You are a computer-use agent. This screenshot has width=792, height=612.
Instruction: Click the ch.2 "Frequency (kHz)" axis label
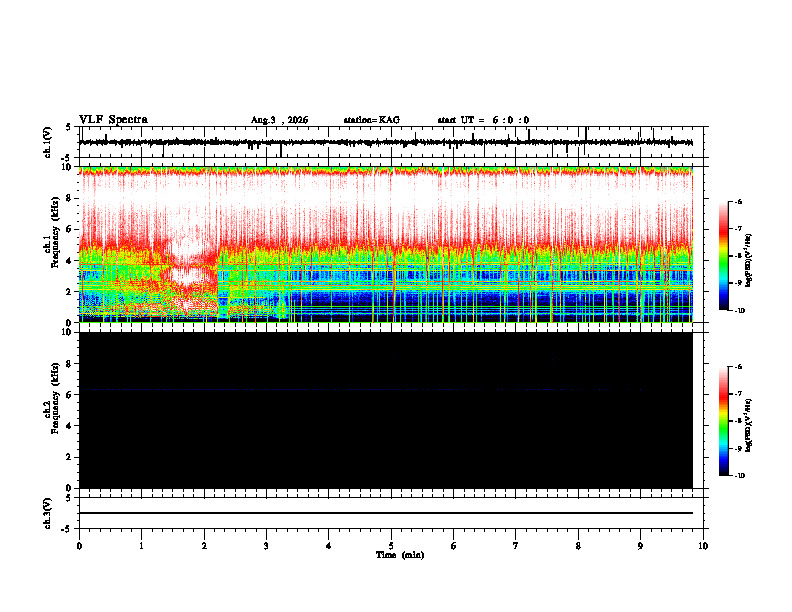pos(55,398)
